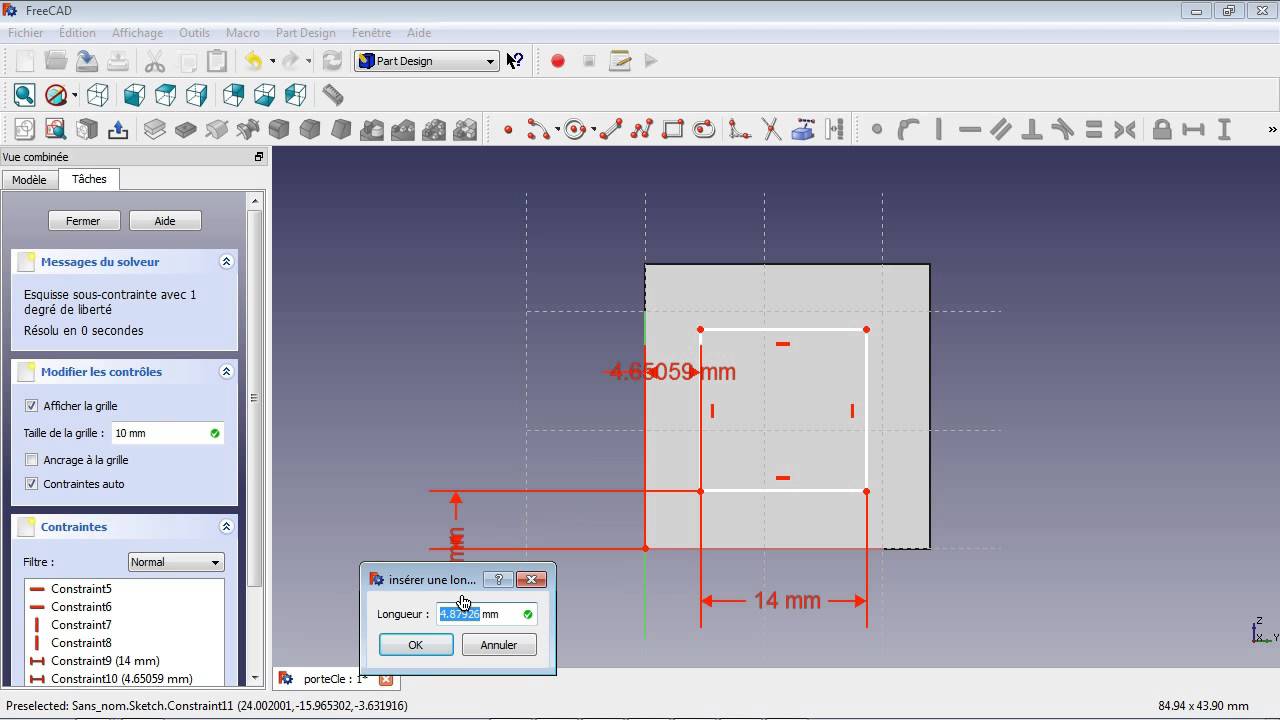Start macro recording with red circle

point(558,61)
